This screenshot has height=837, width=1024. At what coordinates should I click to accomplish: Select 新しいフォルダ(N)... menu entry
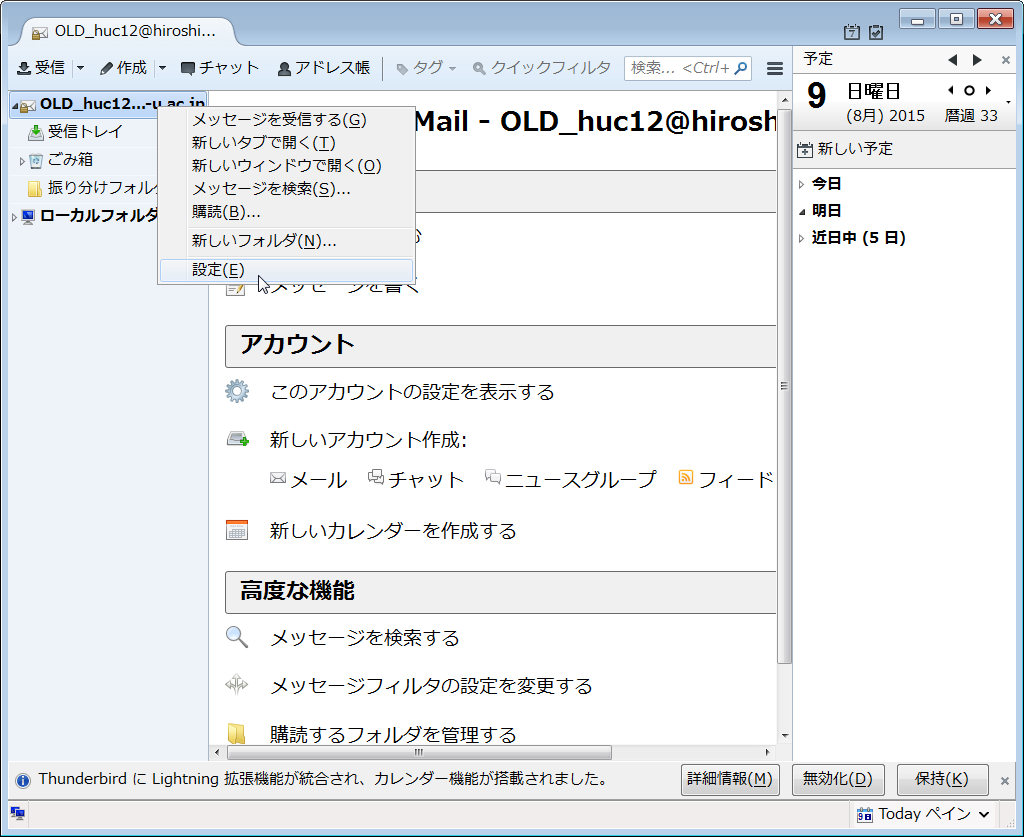pyautogui.click(x=286, y=241)
